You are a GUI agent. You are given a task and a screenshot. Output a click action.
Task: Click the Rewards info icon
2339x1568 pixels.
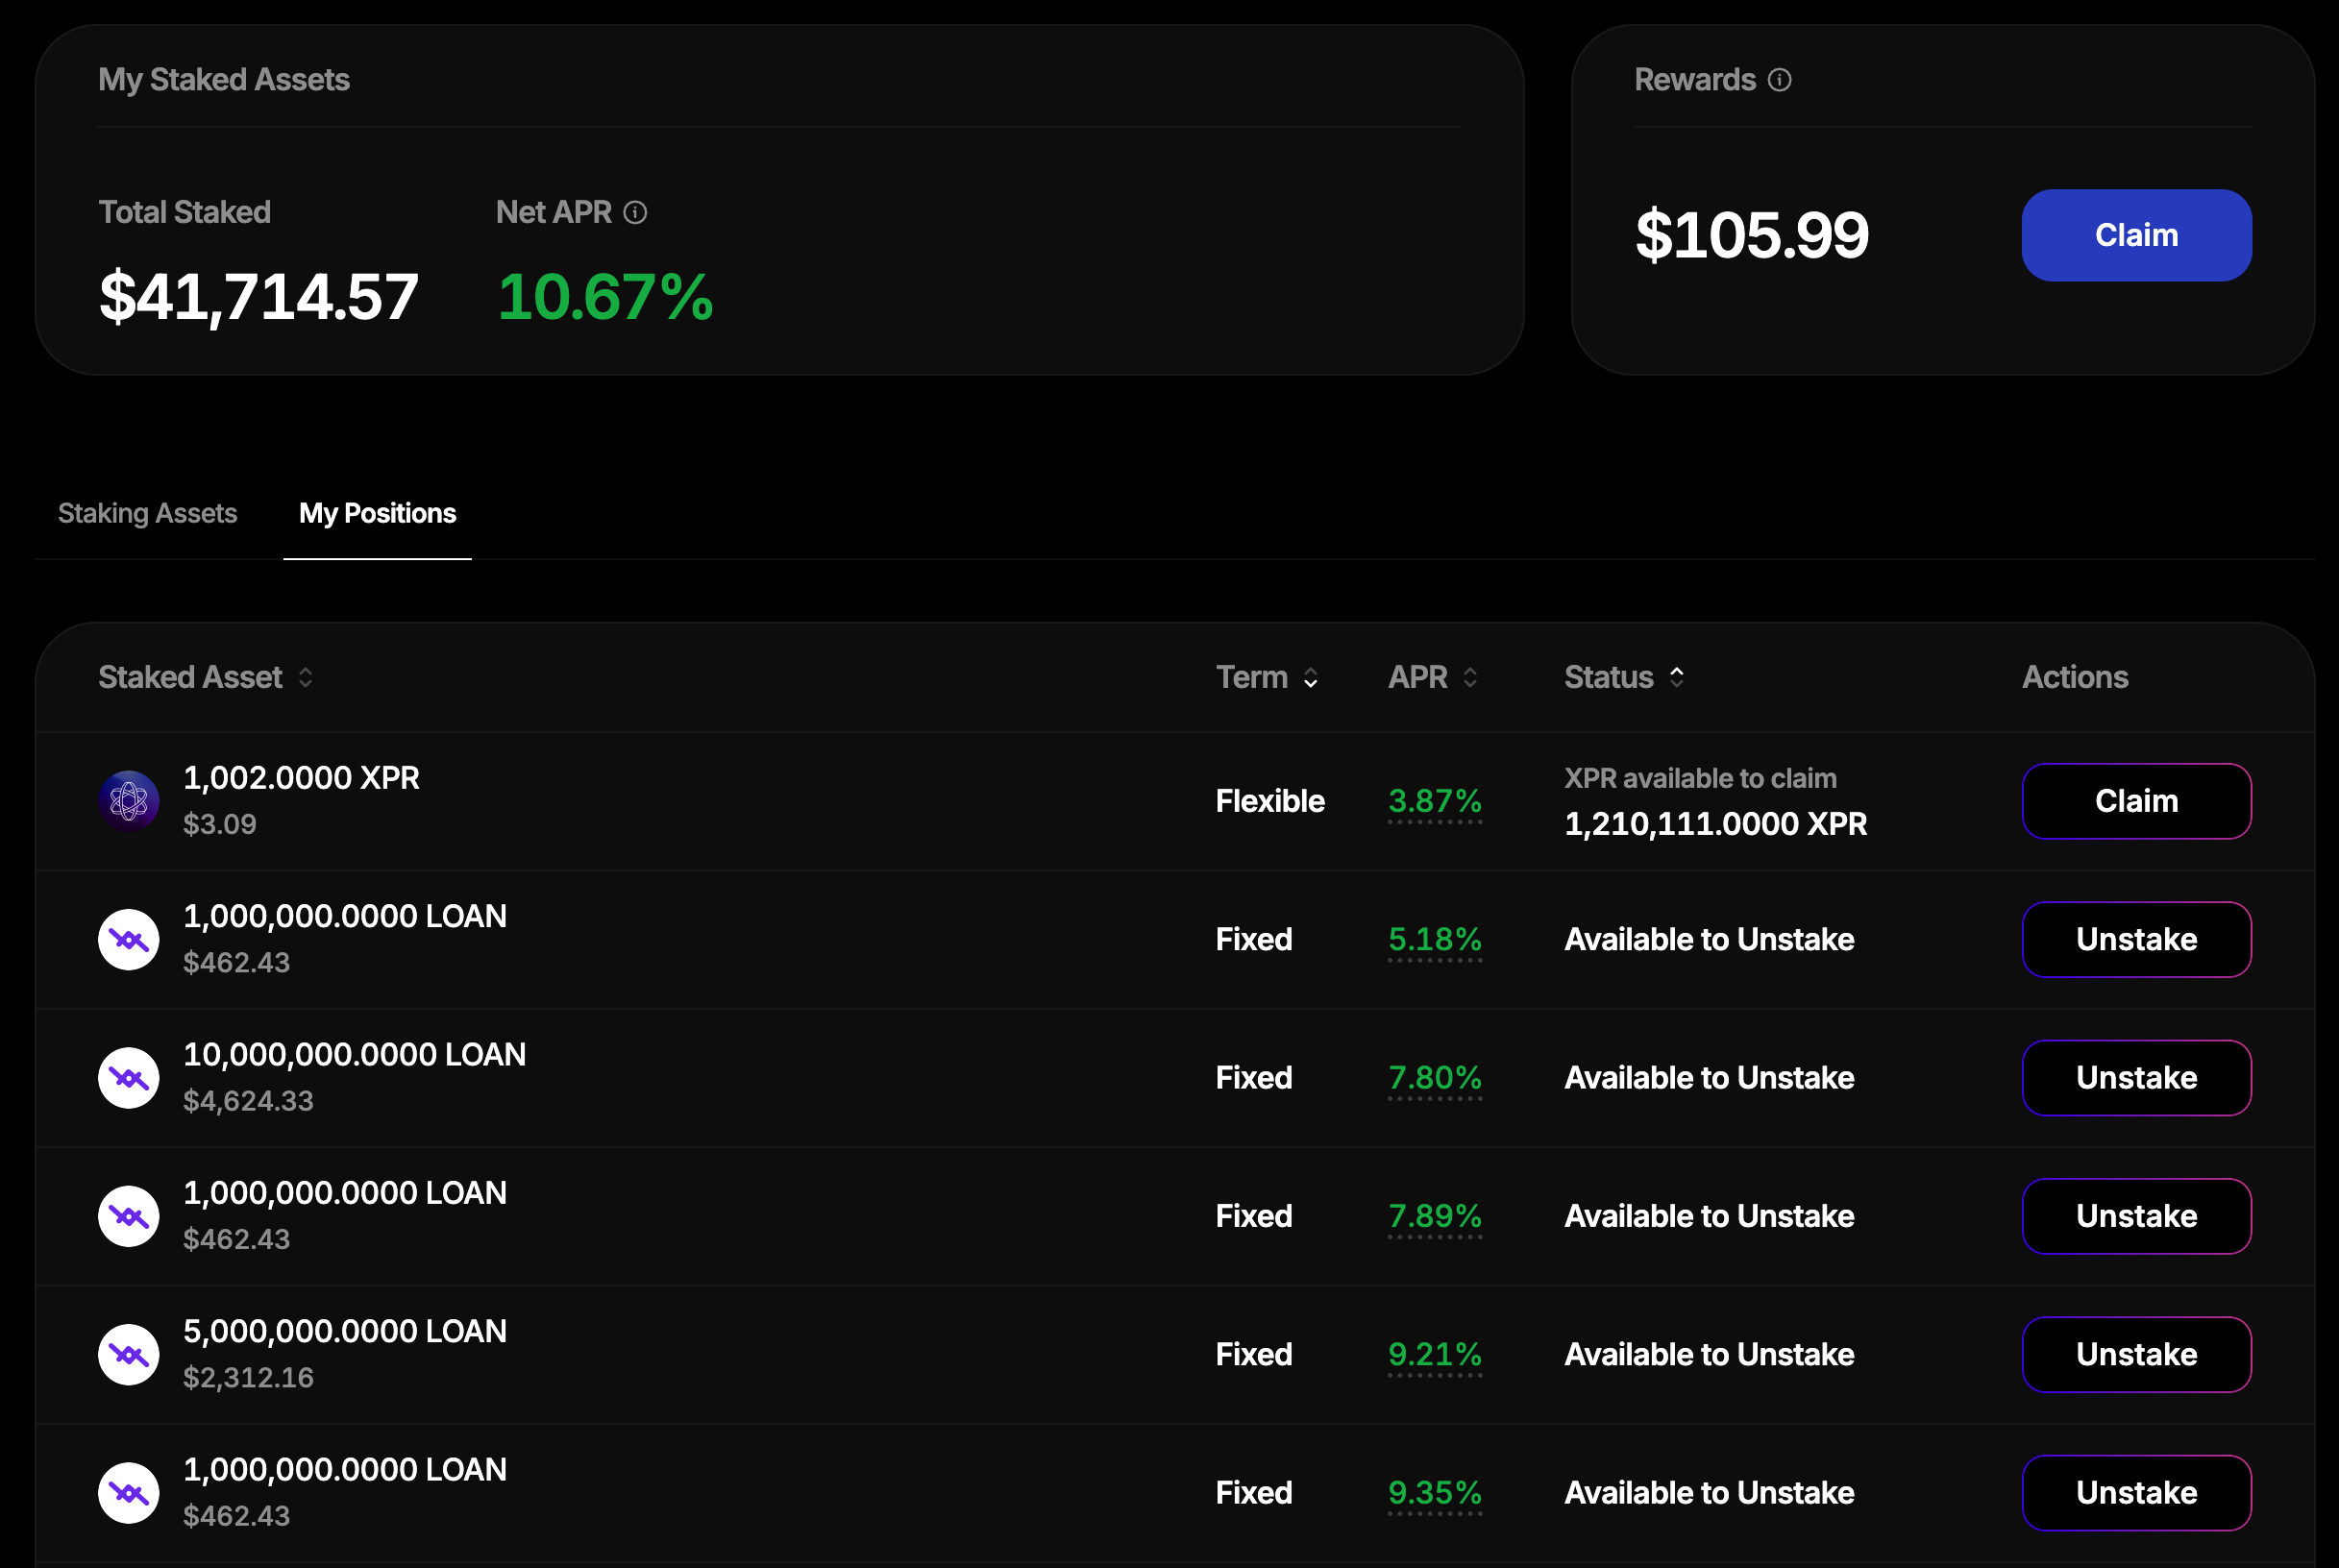(x=1779, y=80)
